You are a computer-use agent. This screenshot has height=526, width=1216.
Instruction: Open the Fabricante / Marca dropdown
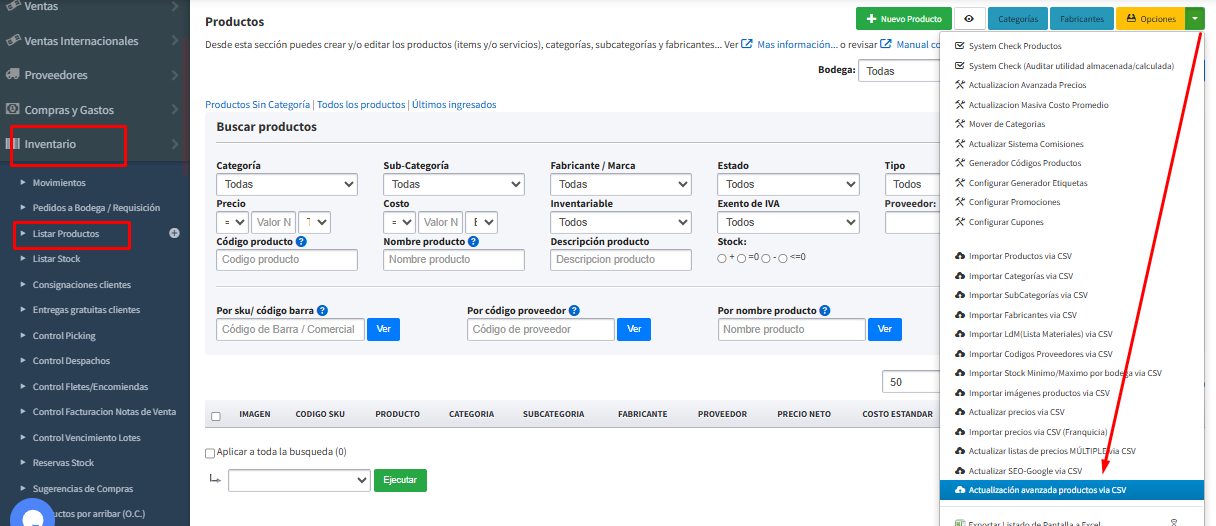[620, 184]
